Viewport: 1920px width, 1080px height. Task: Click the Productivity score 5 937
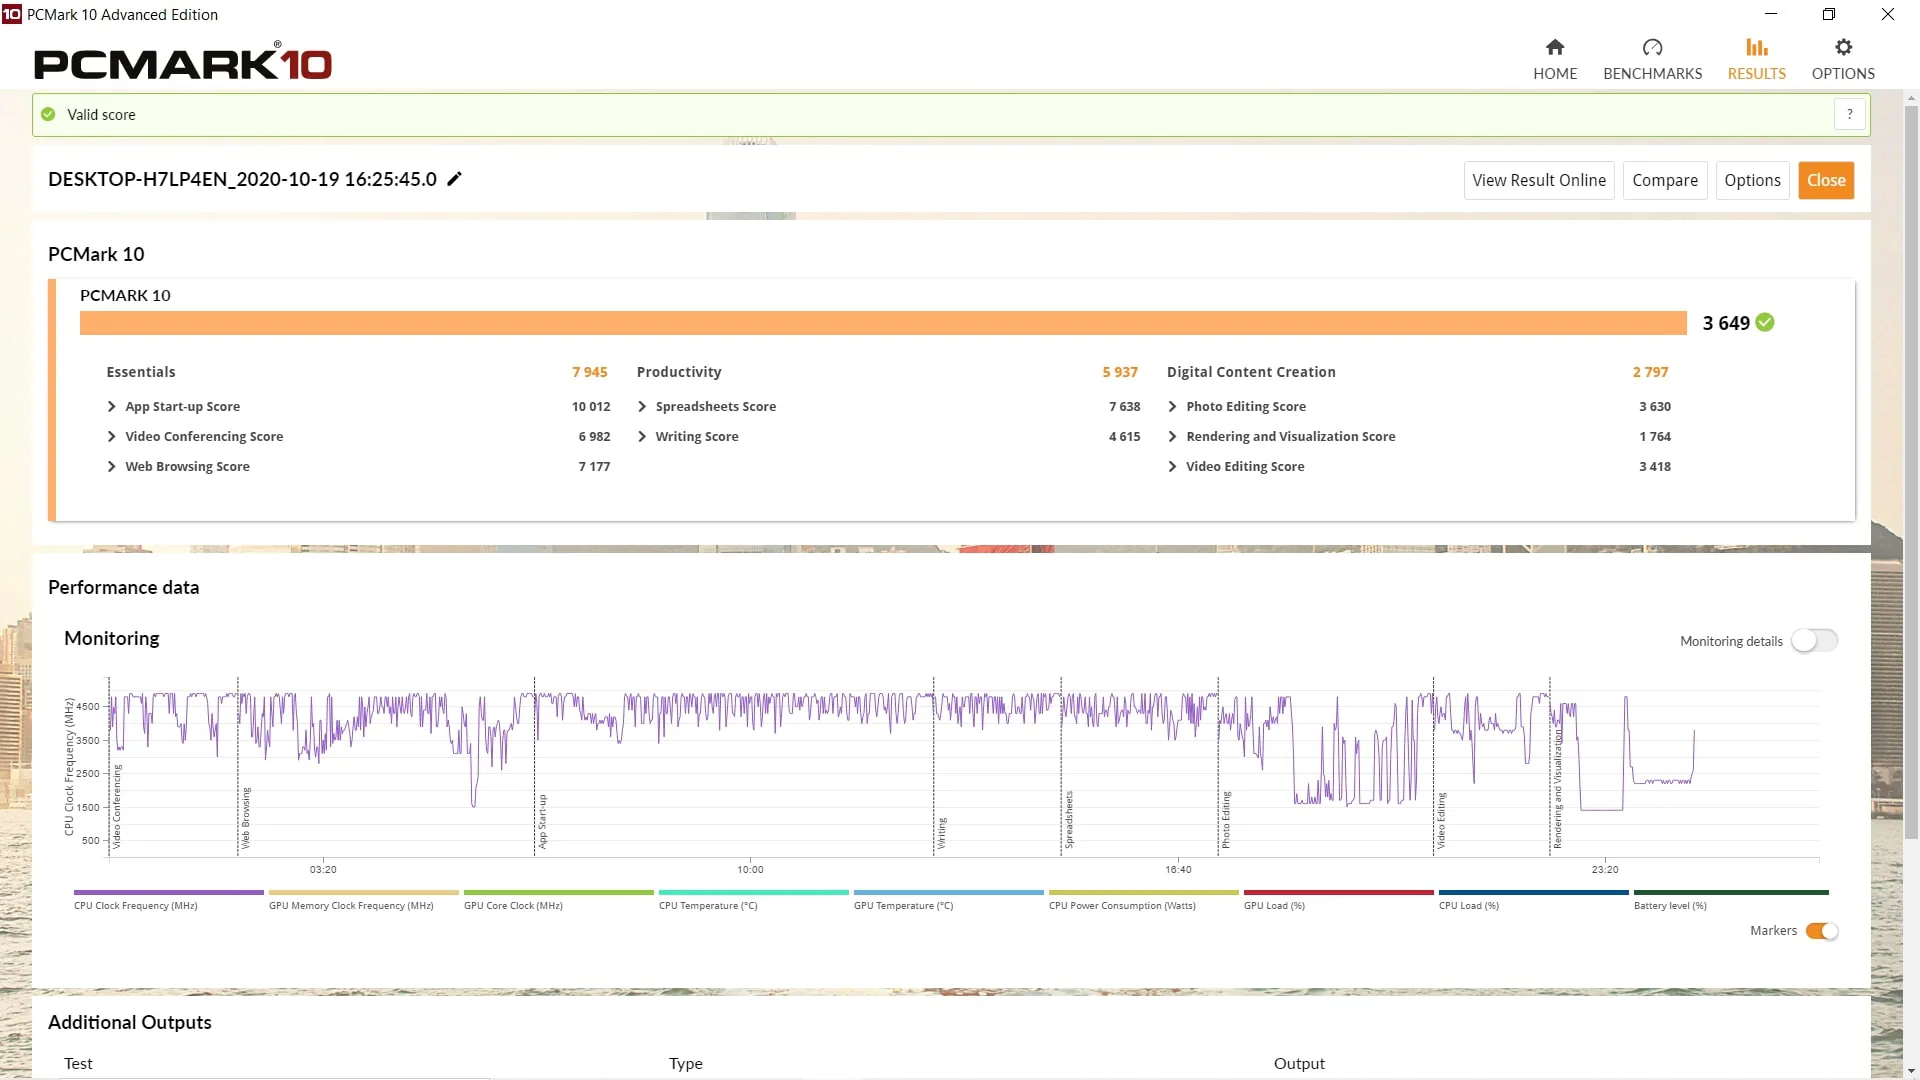coord(1120,372)
